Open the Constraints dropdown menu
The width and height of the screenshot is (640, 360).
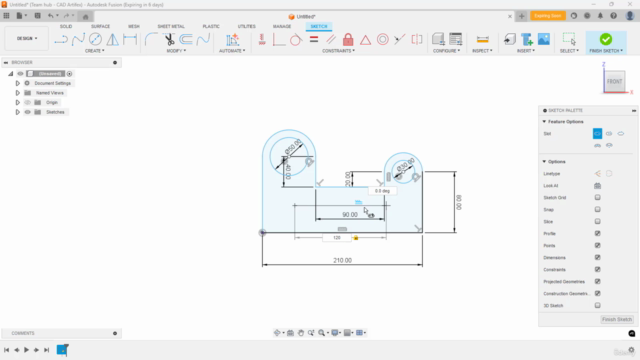click(x=338, y=51)
